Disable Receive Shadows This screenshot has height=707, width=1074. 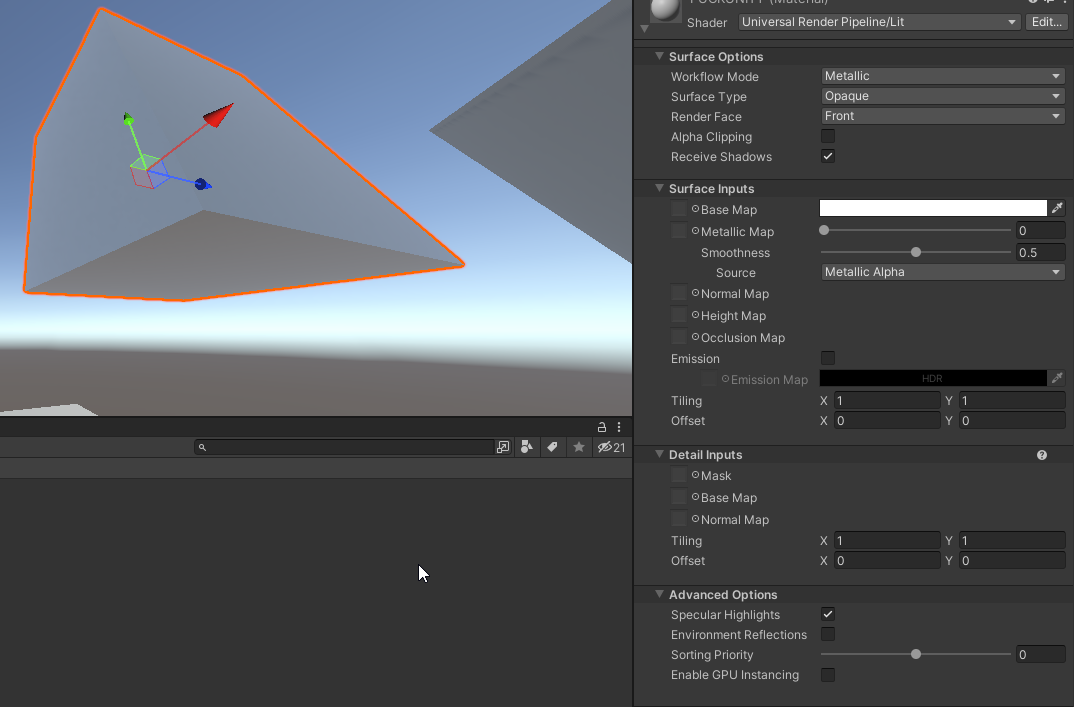click(x=827, y=156)
